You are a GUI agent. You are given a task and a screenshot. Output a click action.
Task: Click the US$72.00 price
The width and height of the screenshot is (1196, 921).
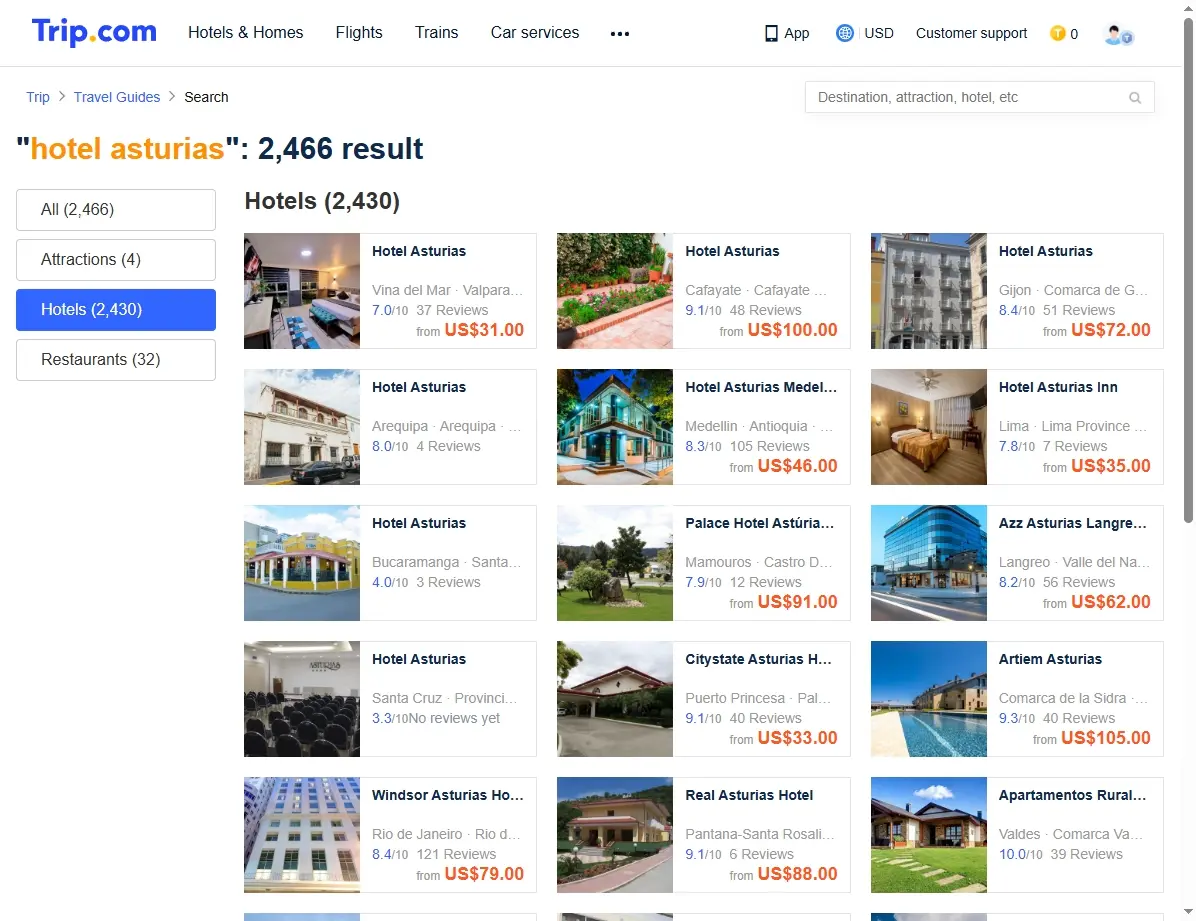pos(1111,330)
